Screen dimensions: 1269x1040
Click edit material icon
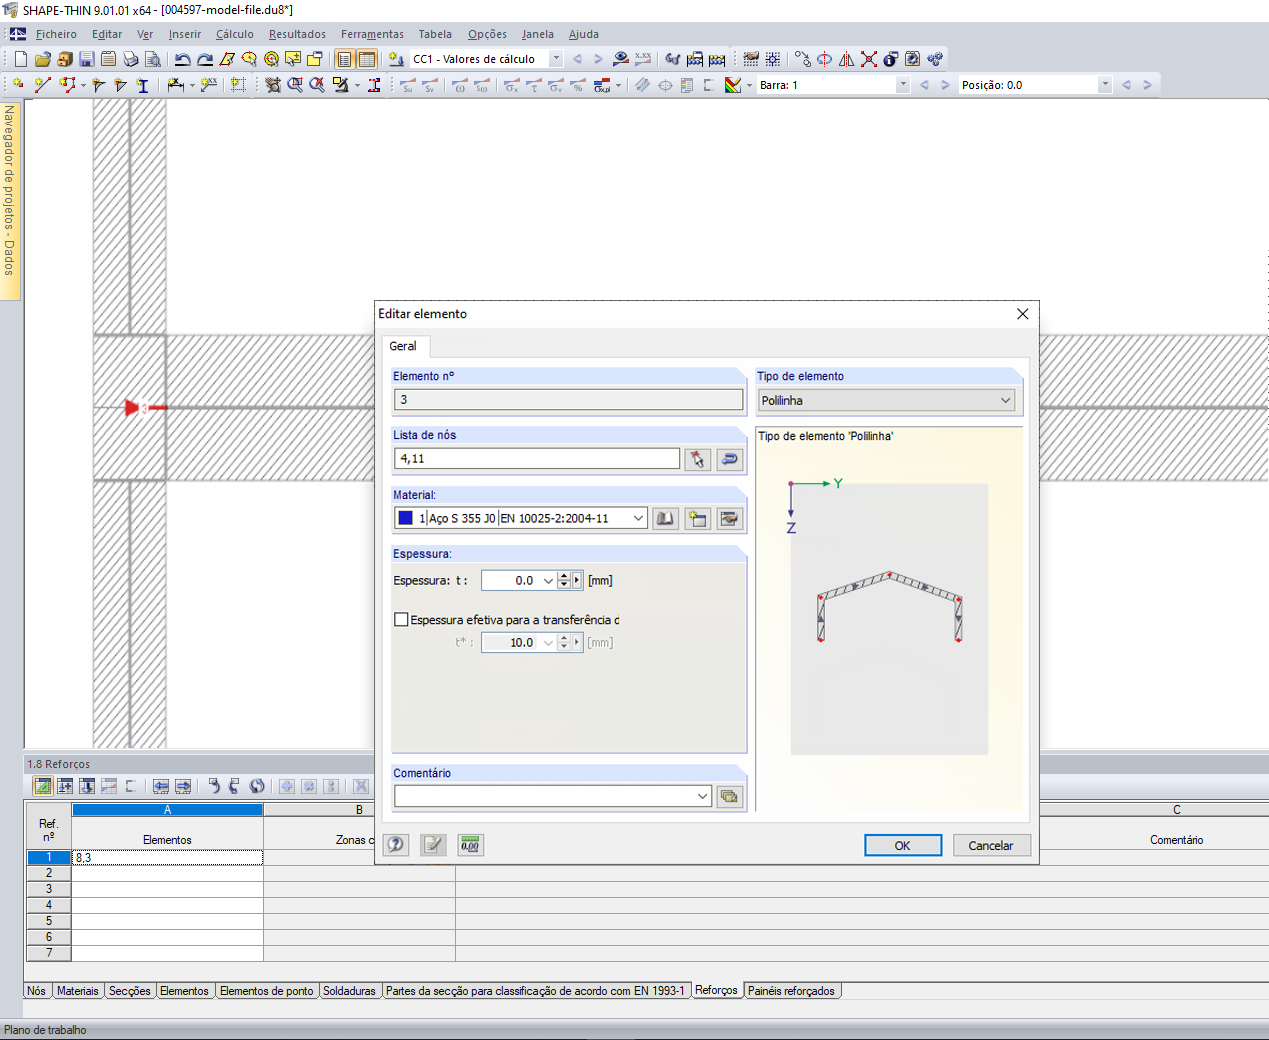coord(730,518)
